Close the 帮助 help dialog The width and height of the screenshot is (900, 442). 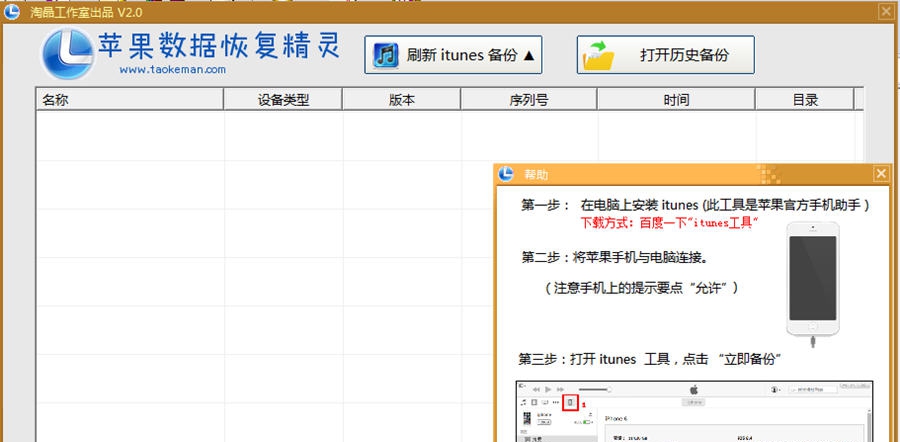[x=881, y=174]
